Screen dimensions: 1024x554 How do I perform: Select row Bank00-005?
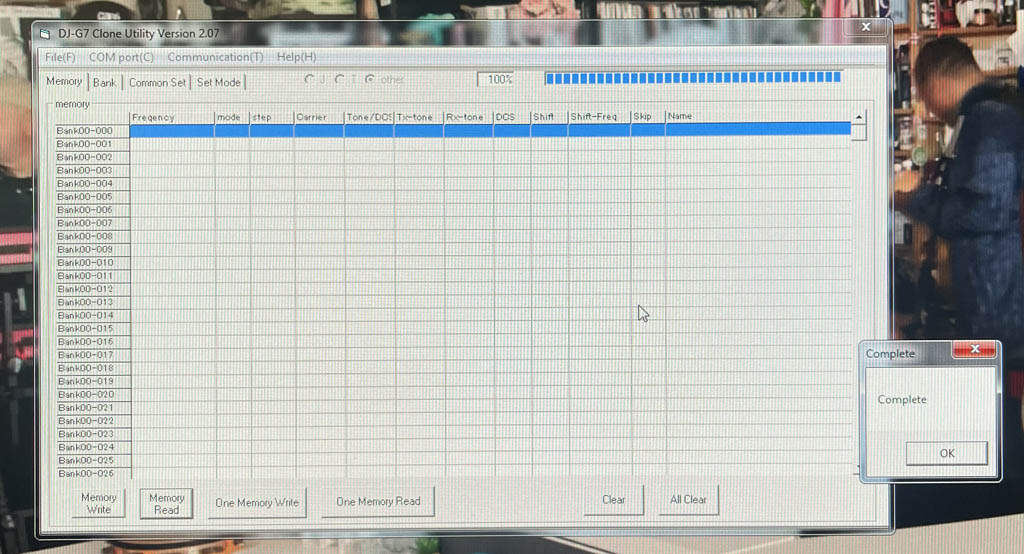[92, 197]
